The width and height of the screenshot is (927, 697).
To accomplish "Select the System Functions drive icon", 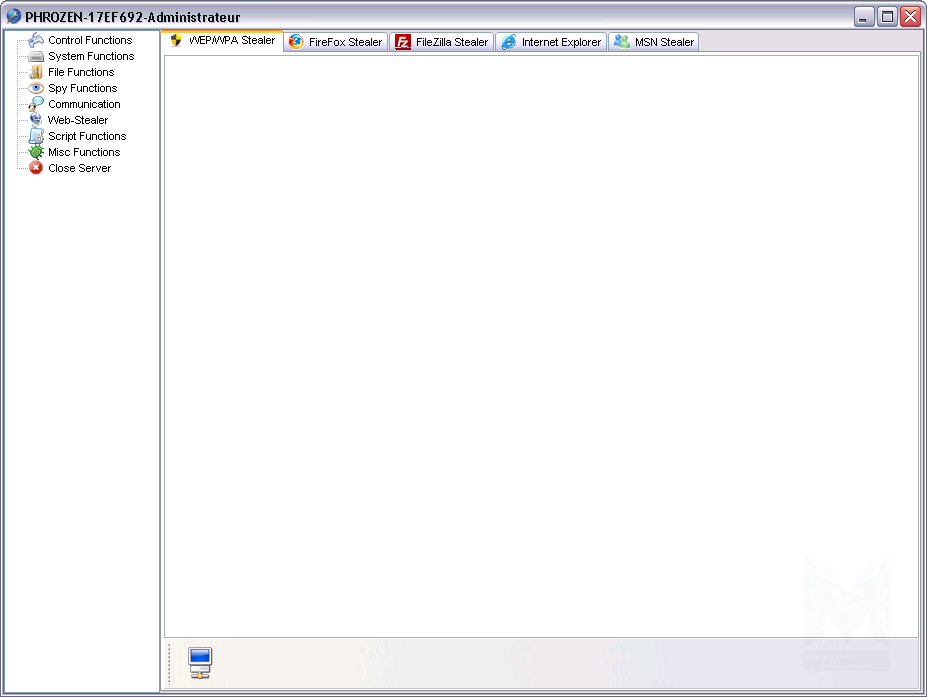I will 36,56.
